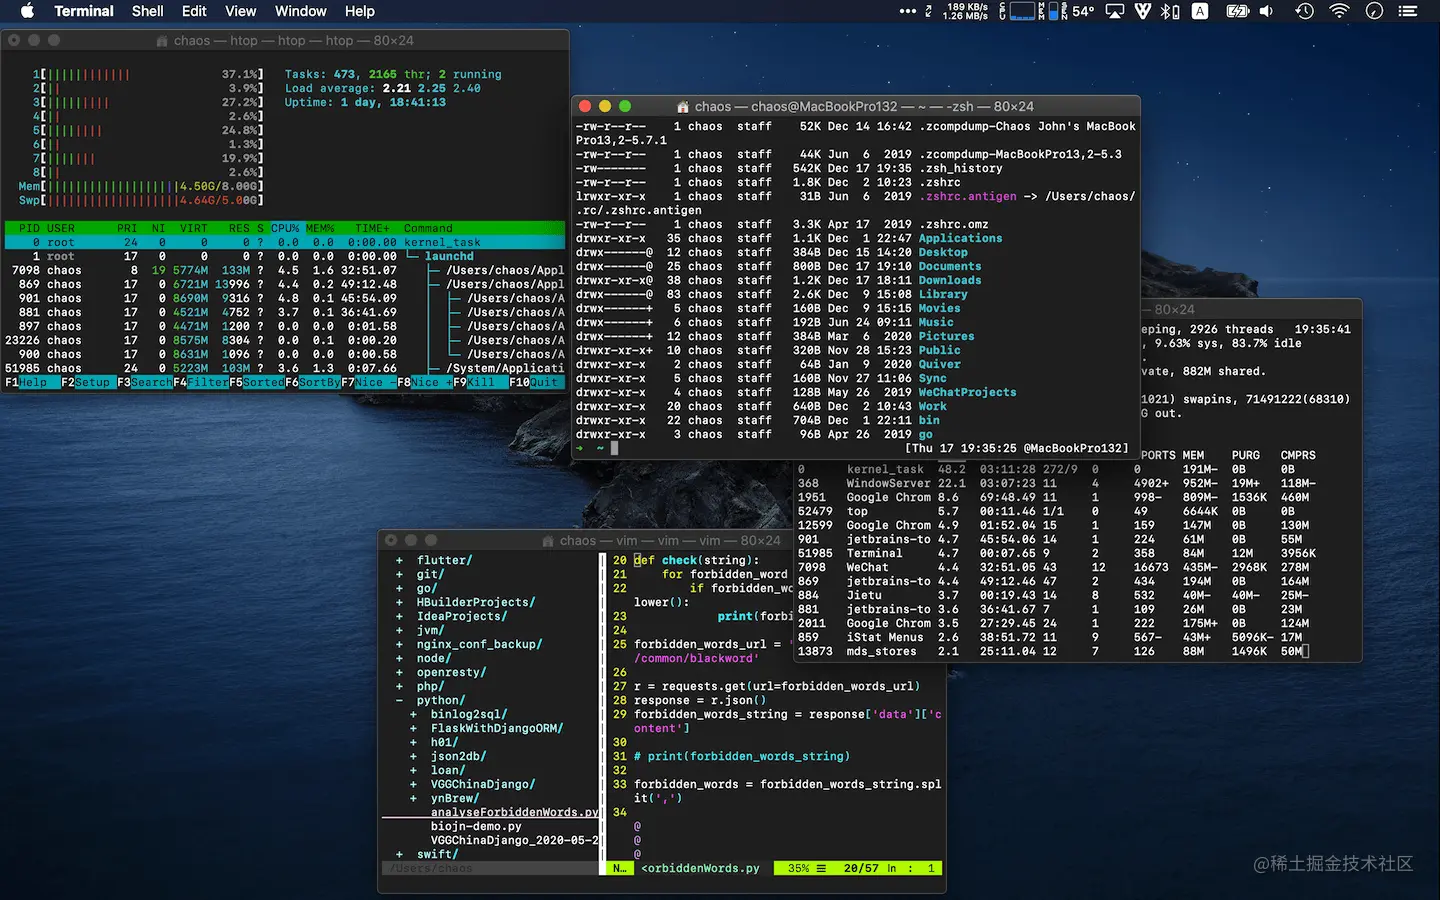Open the Apple menu

click(27, 11)
